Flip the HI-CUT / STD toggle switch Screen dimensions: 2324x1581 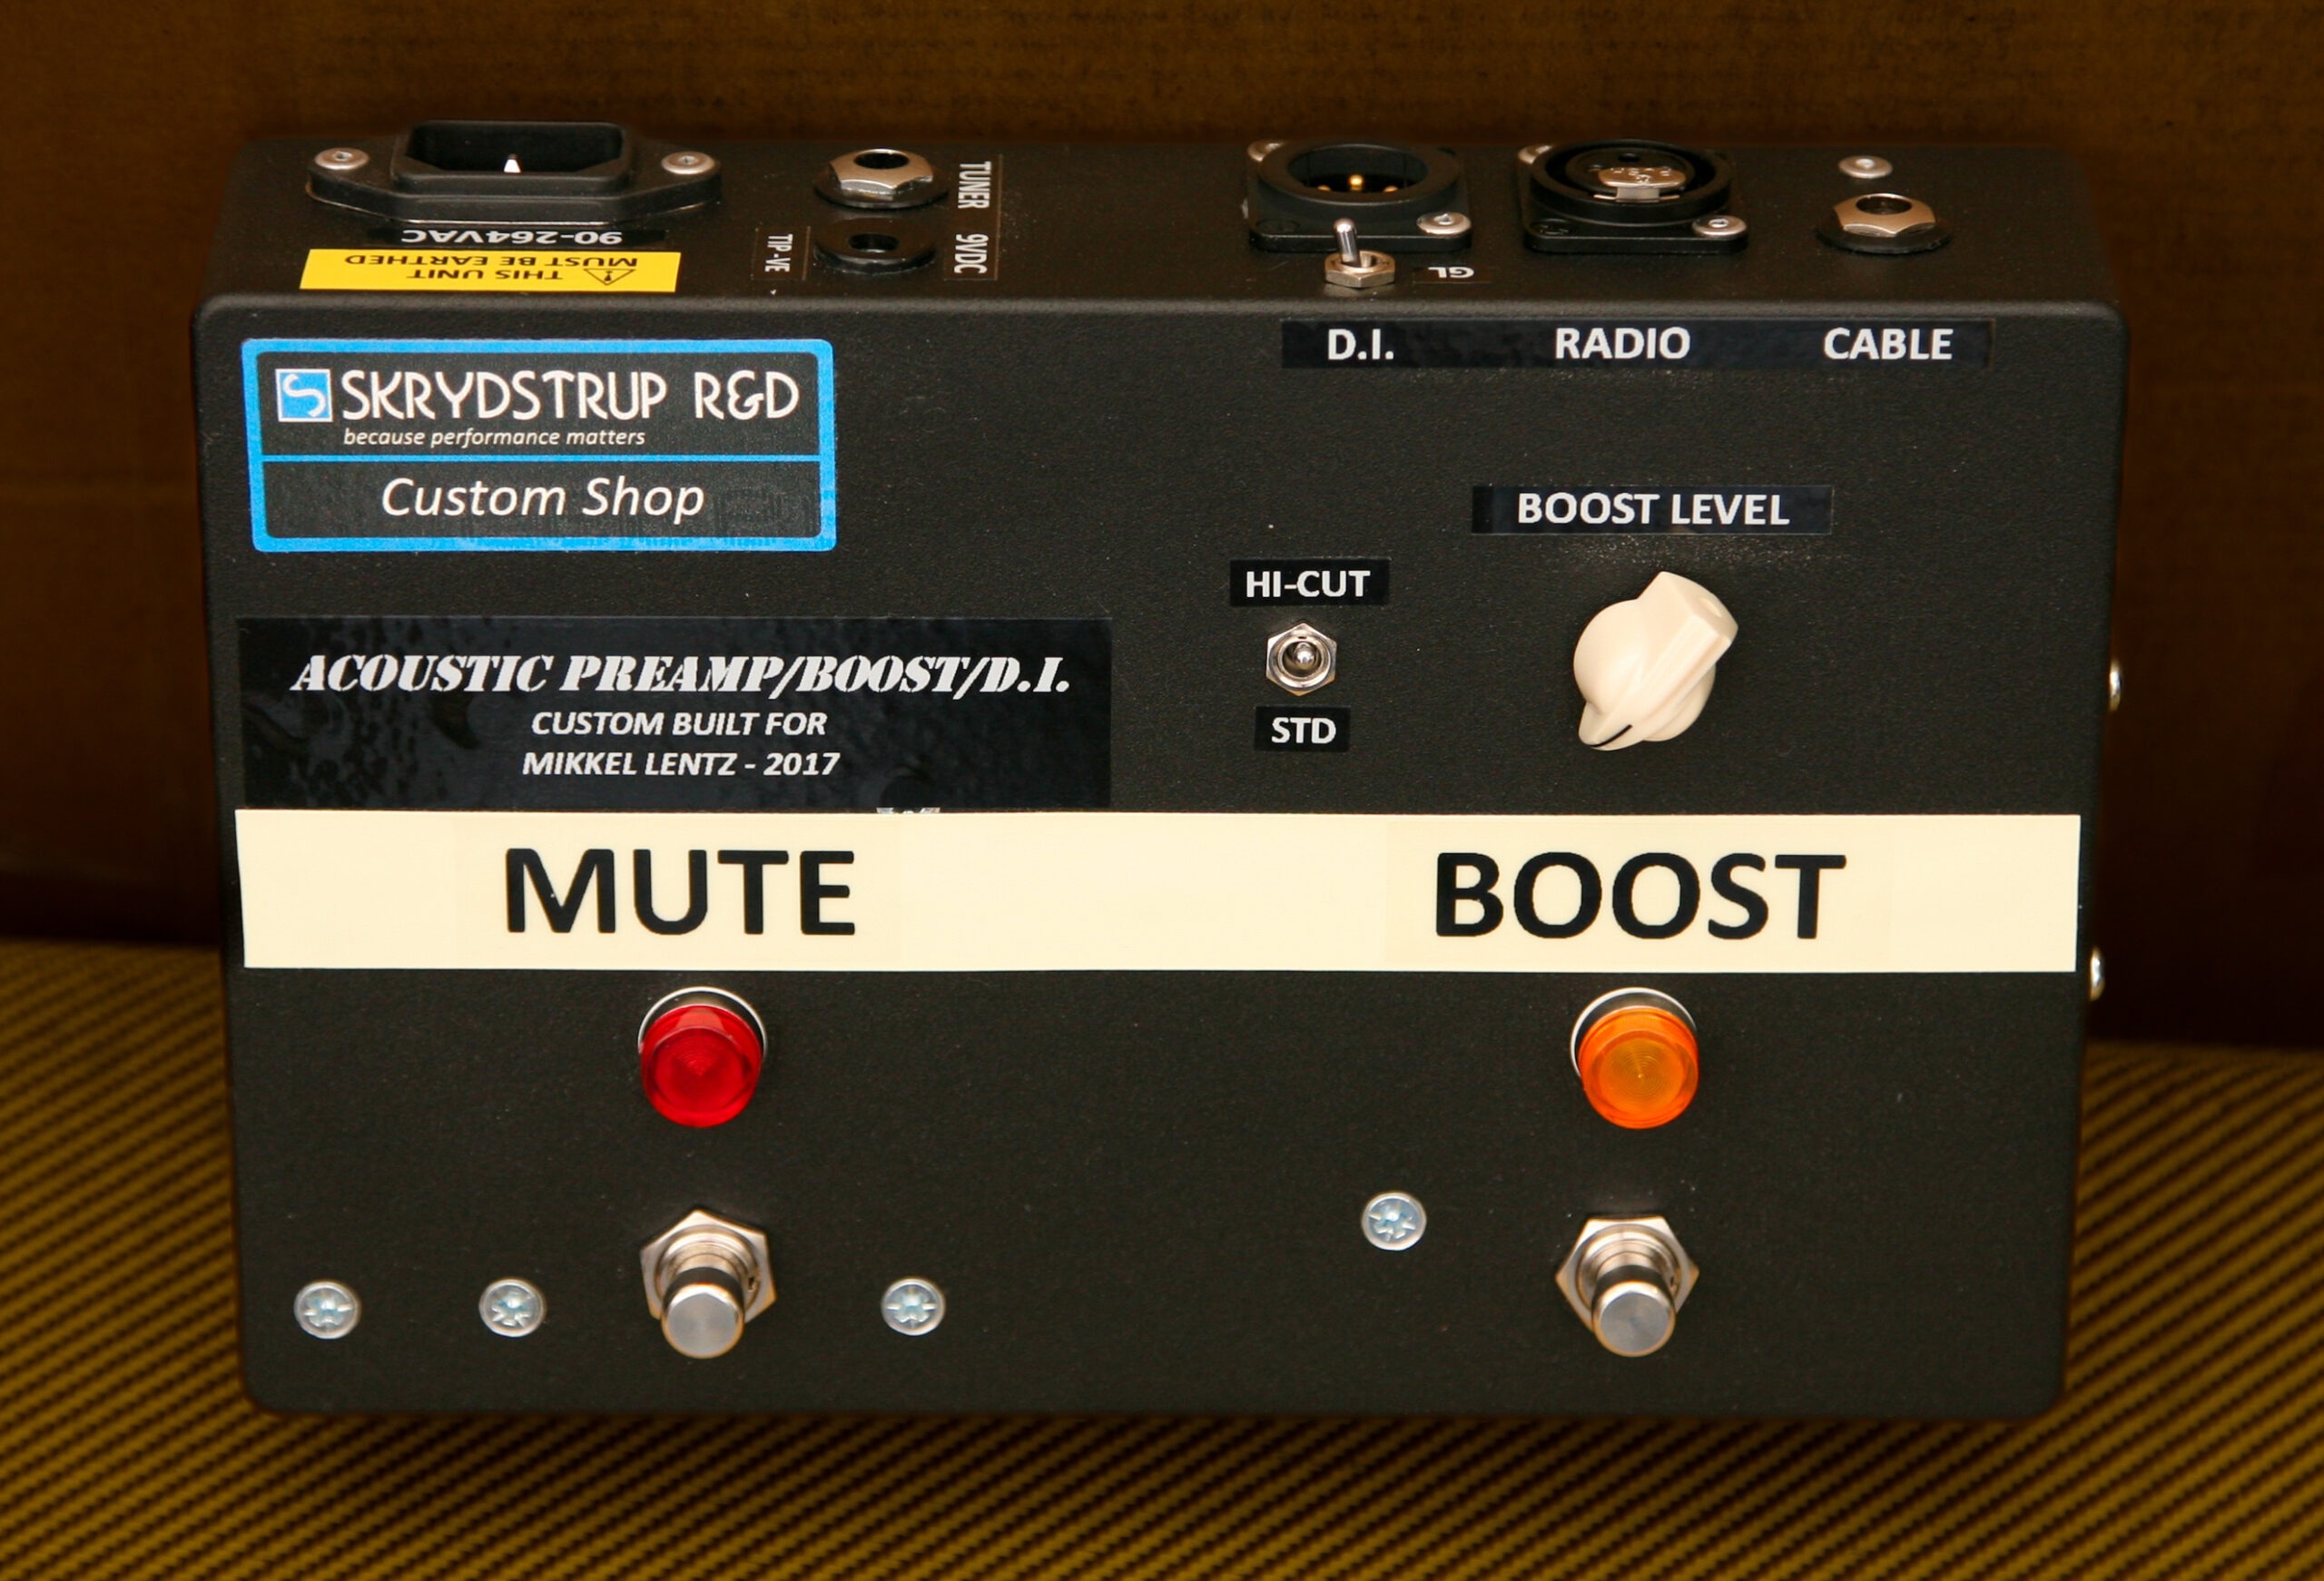pyautogui.click(x=1300, y=658)
